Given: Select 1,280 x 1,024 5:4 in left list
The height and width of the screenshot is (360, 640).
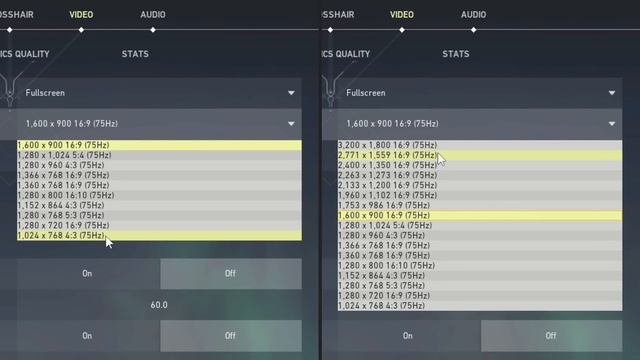Looking at the screenshot, I should (x=159, y=155).
